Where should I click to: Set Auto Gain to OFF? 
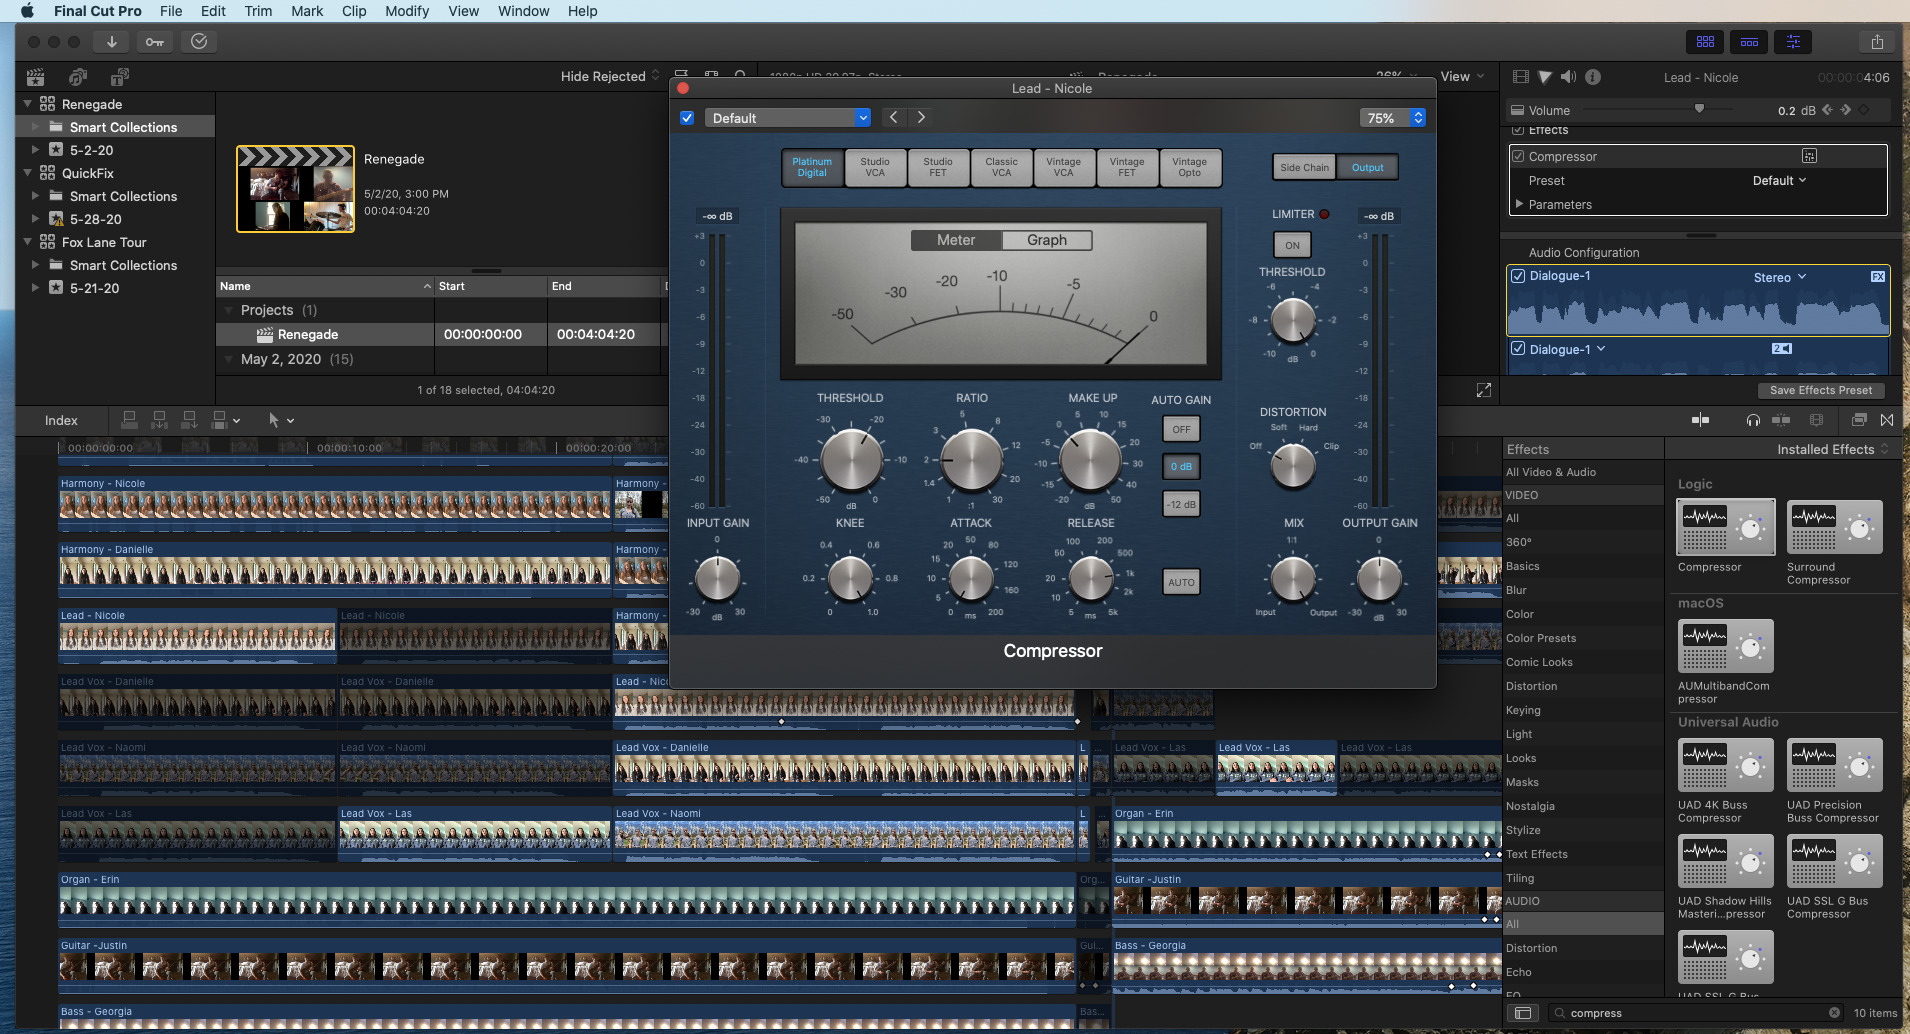(x=1181, y=429)
